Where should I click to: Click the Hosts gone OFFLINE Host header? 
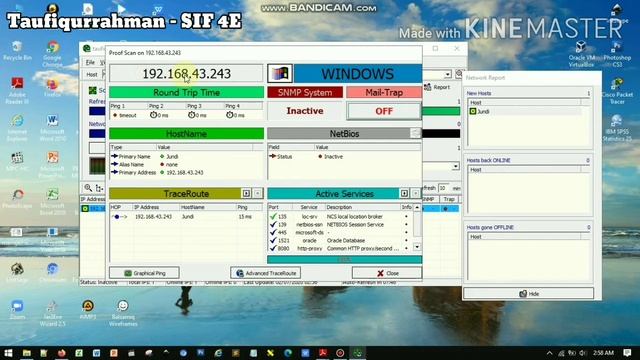(x=524, y=237)
